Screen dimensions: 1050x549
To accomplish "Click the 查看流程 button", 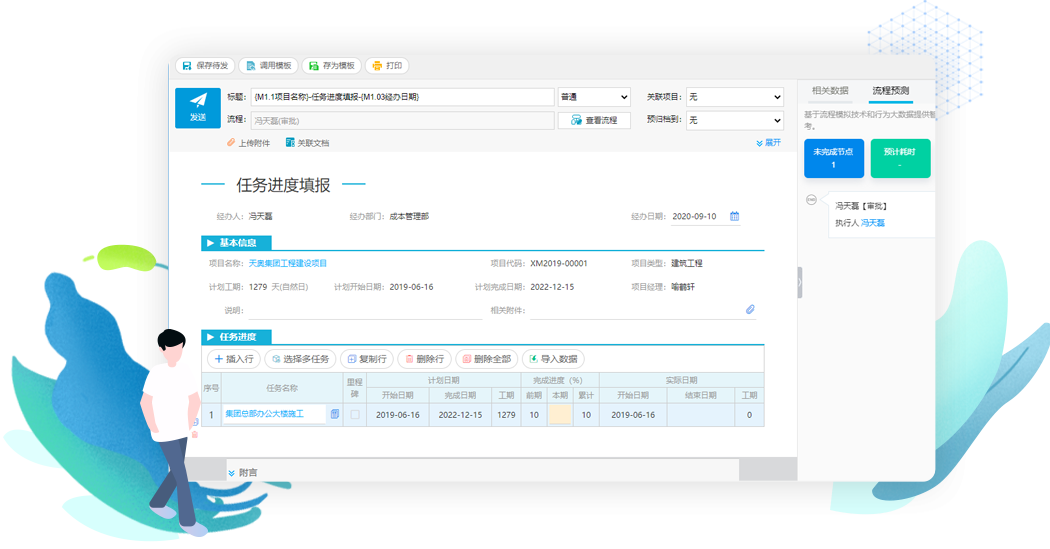I will 594,121.
